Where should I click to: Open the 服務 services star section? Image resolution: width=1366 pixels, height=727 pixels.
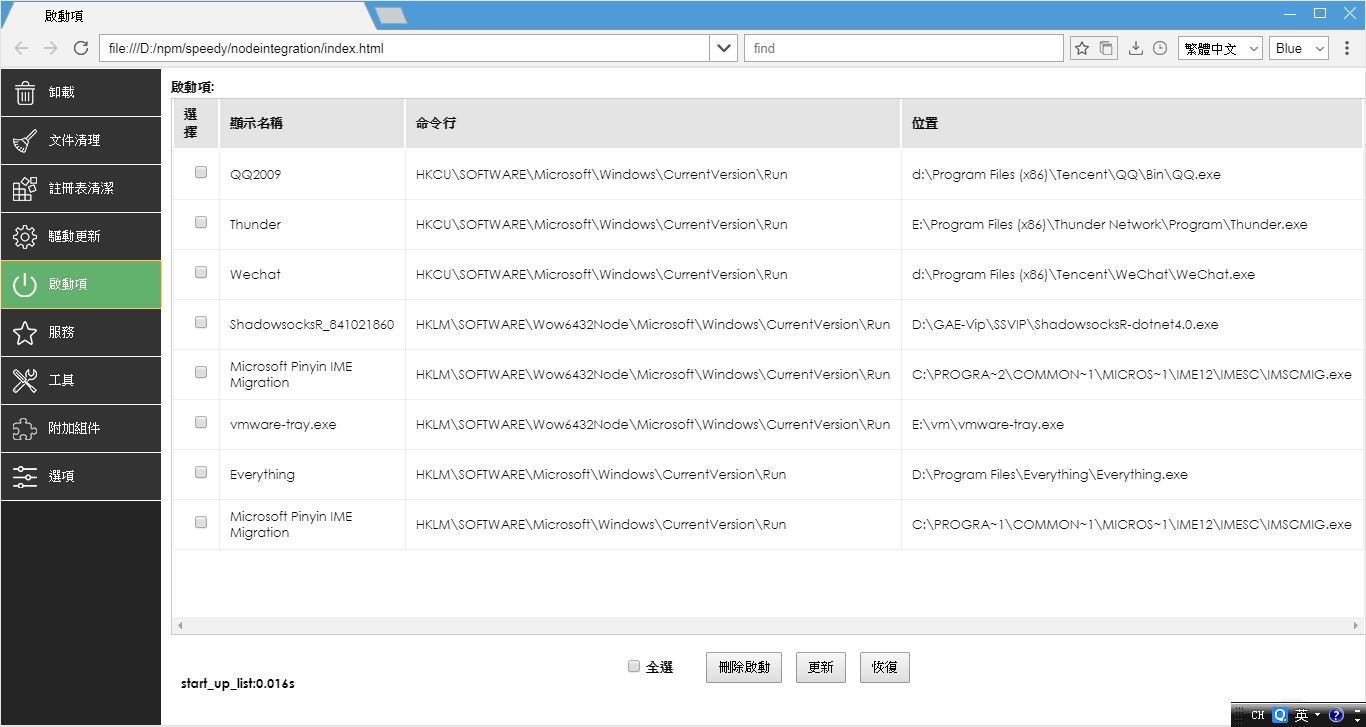(x=80, y=332)
